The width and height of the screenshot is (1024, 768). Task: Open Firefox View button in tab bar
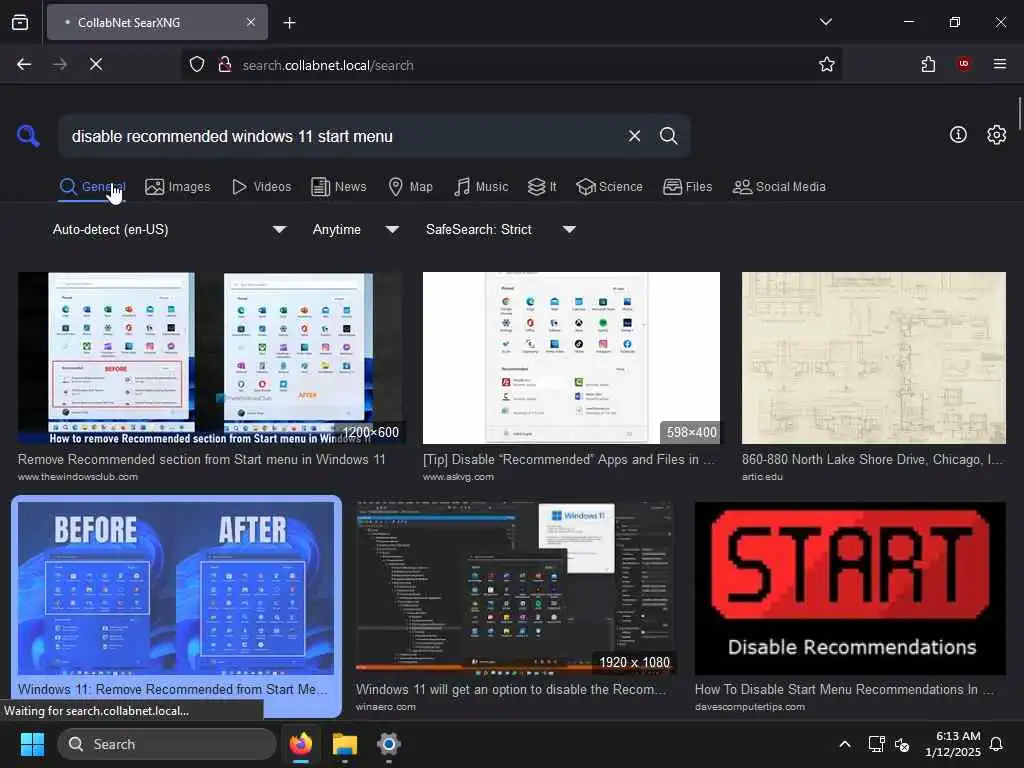tap(20, 22)
